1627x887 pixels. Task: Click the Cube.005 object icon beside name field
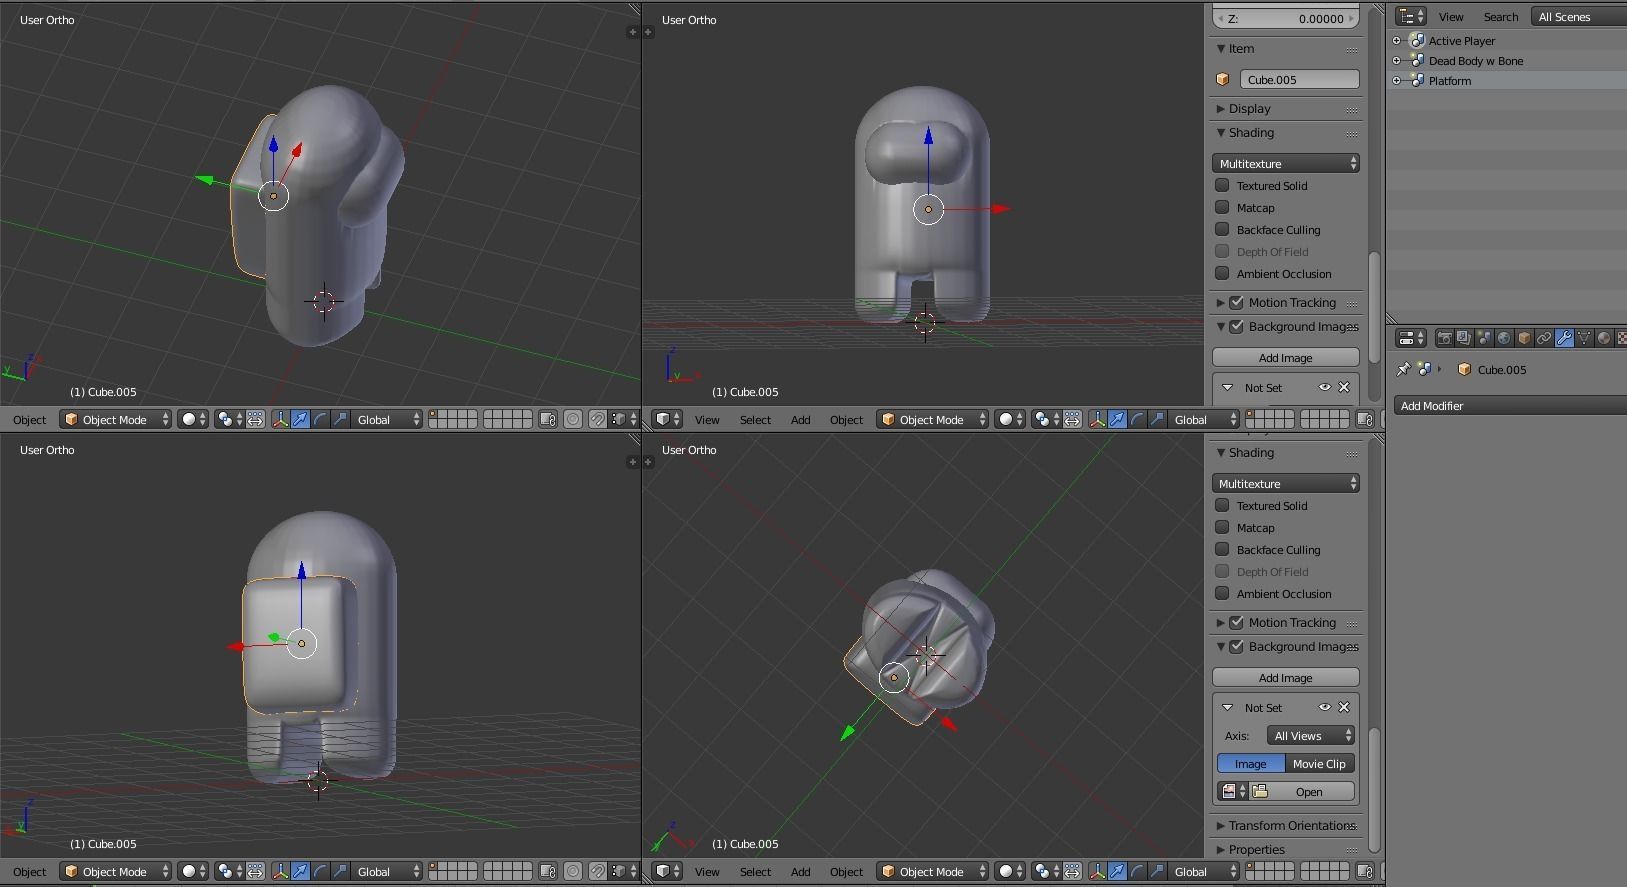(x=1222, y=79)
